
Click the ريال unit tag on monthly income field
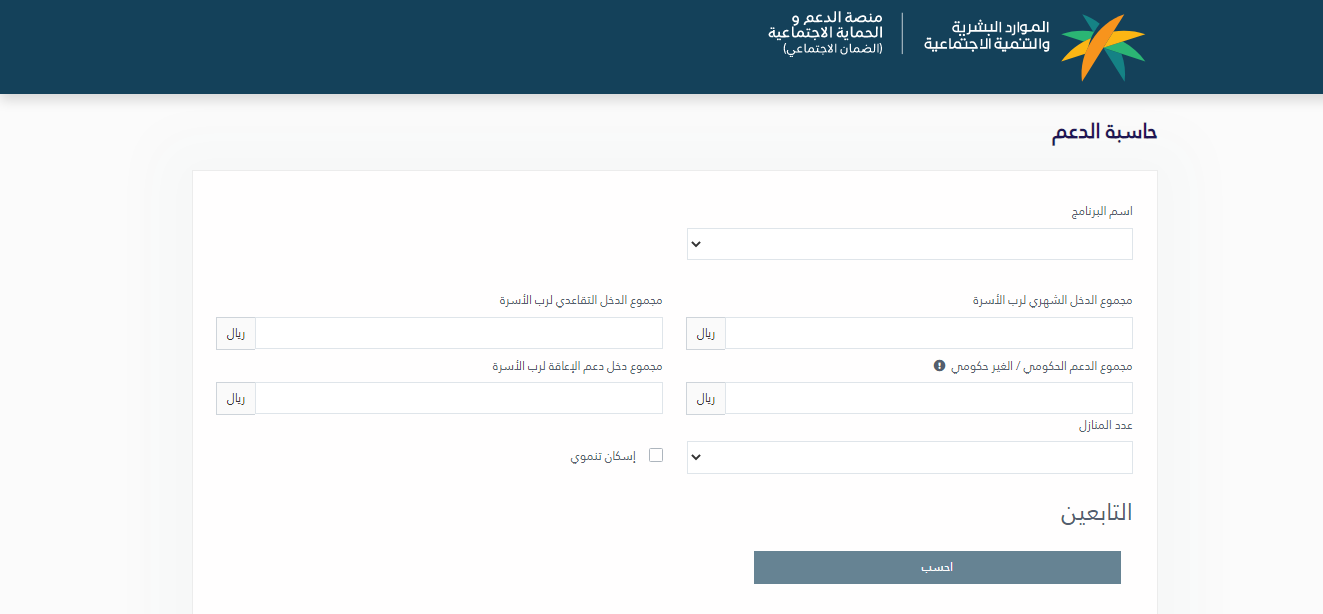(706, 333)
